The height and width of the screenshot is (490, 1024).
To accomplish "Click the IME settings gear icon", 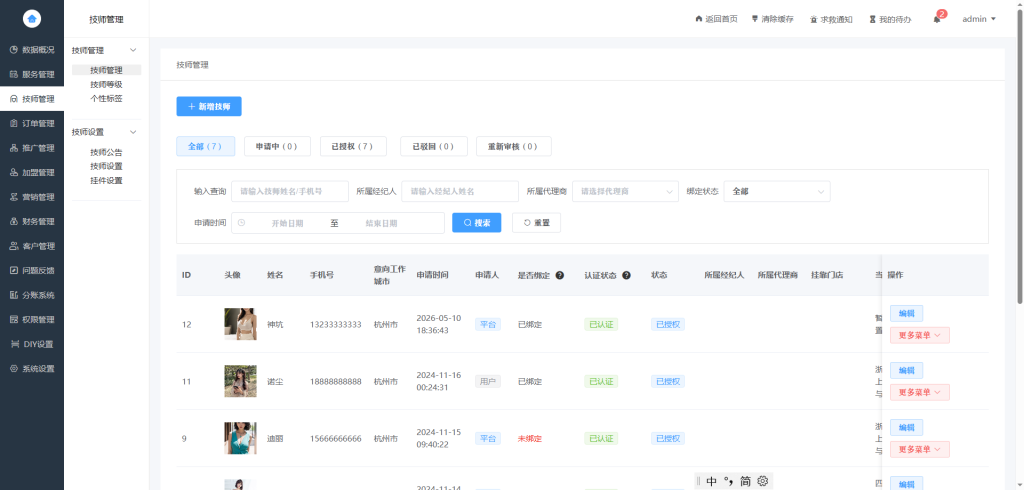I will pos(762,482).
